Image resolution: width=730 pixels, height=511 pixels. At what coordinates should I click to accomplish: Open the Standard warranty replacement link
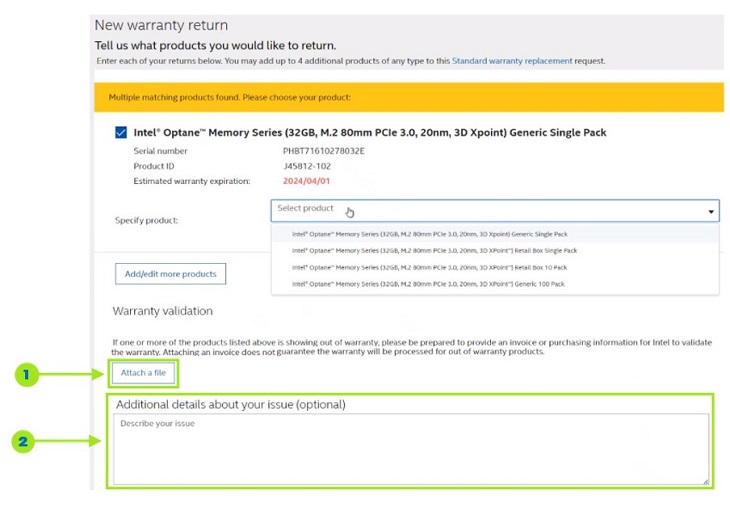pos(512,61)
